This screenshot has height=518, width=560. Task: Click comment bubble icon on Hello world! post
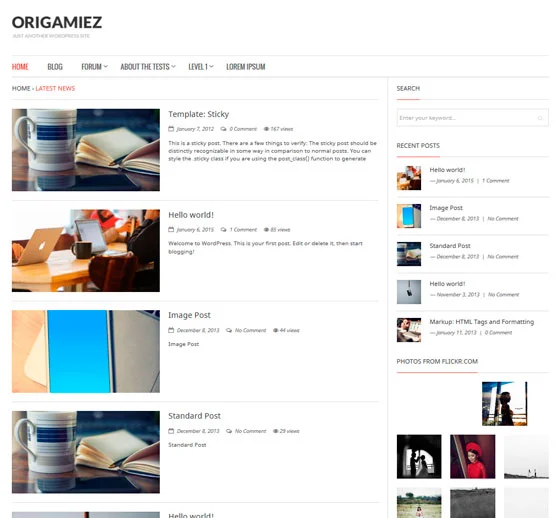tap(224, 230)
